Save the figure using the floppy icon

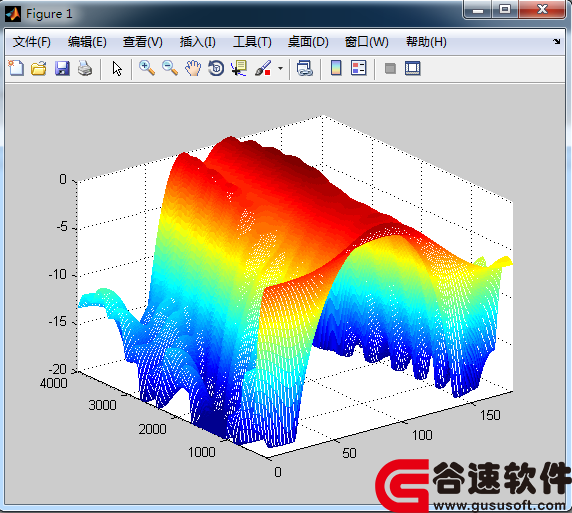[62, 68]
